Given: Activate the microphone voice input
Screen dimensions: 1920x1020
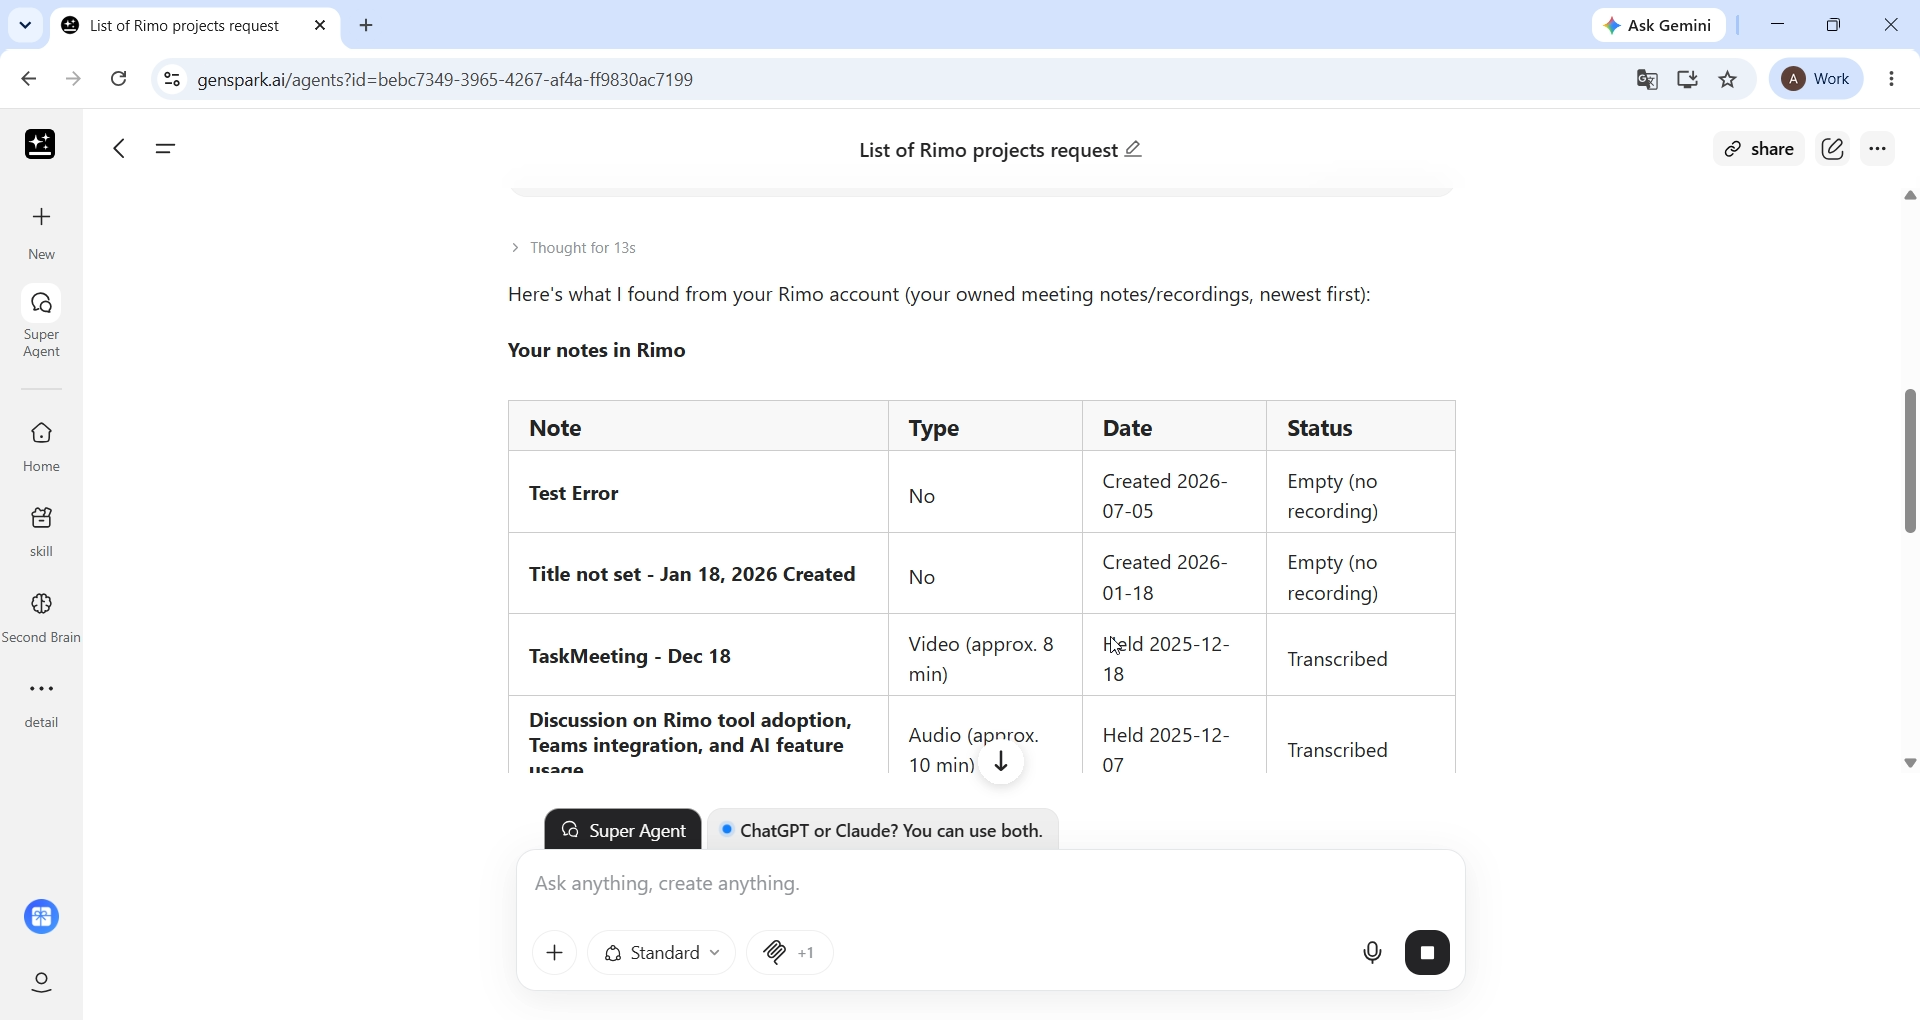Looking at the screenshot, I should pos(1372,954).
